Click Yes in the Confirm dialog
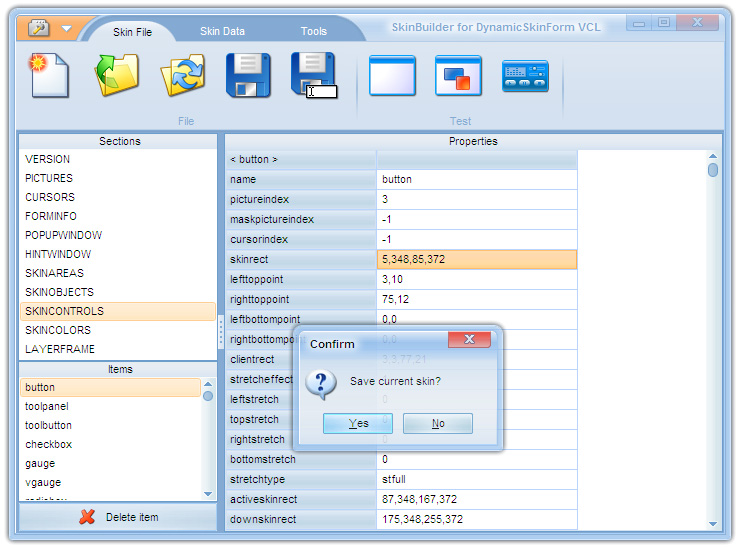This screenshot has height=549, width=740. pyautogui.click(x=358, y=423)
